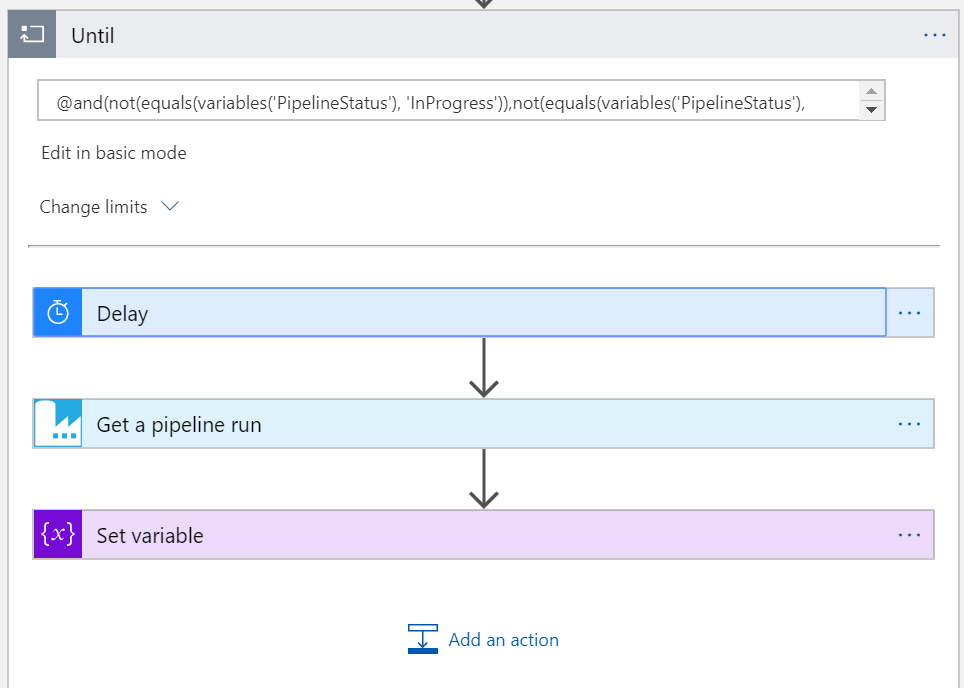Switch to Edit in basic mode
The height and width of the screenshot is (688, 964).
tap(114, 152)
